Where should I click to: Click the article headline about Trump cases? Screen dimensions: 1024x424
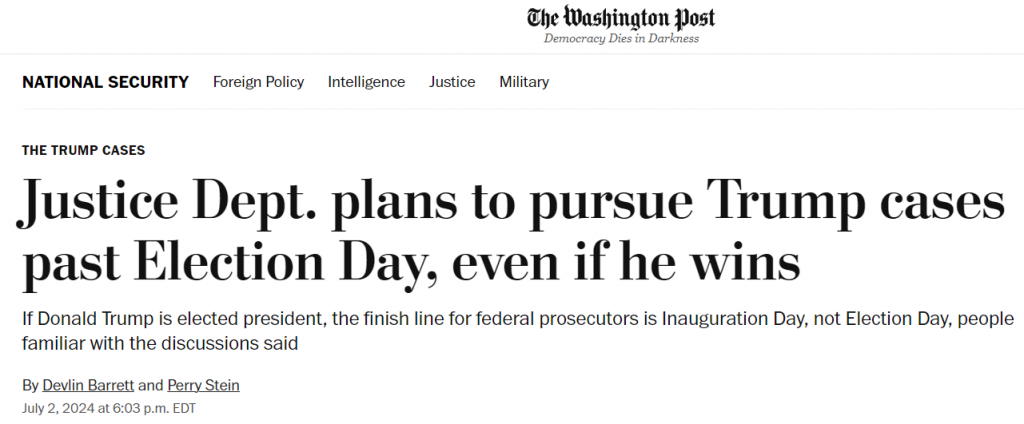coord(511,233)
